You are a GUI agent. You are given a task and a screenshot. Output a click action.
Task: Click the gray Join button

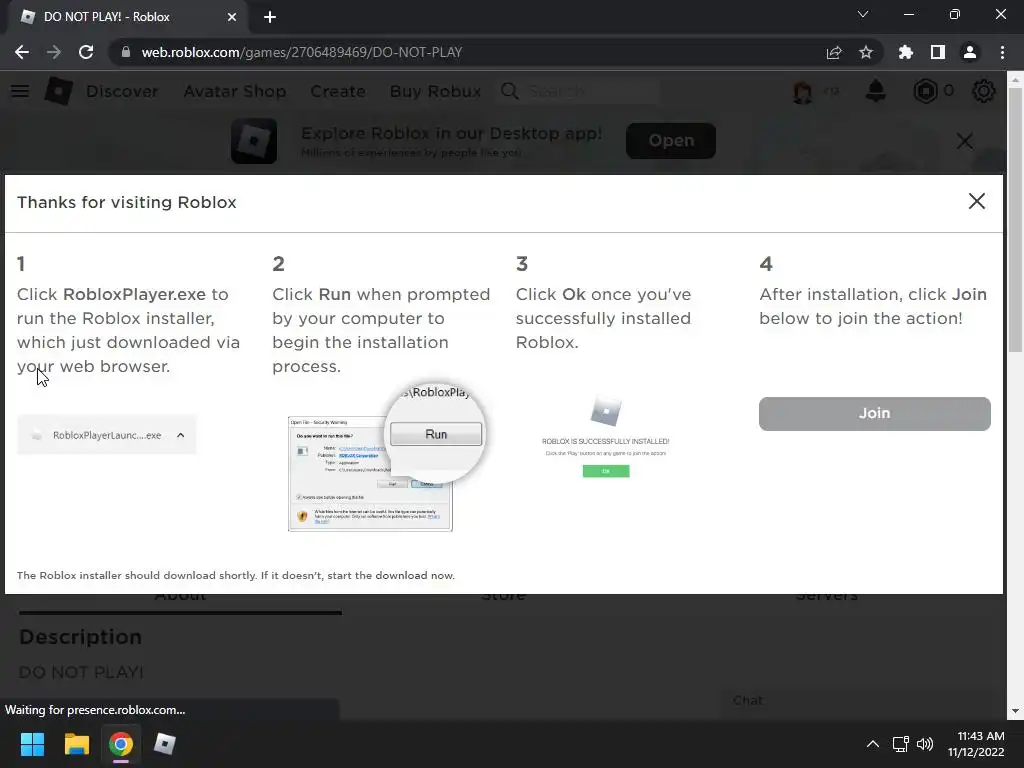[x=874, y=413]
